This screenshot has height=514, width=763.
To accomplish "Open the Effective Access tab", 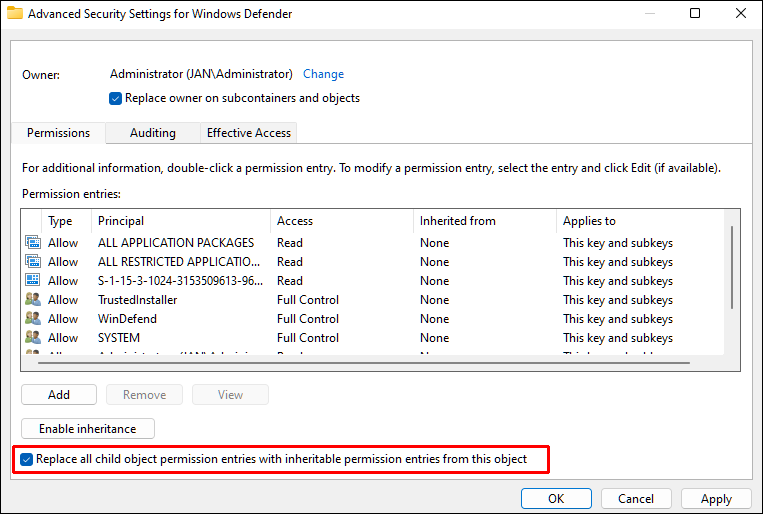I will pyautogui.click(x=248, y=133).
